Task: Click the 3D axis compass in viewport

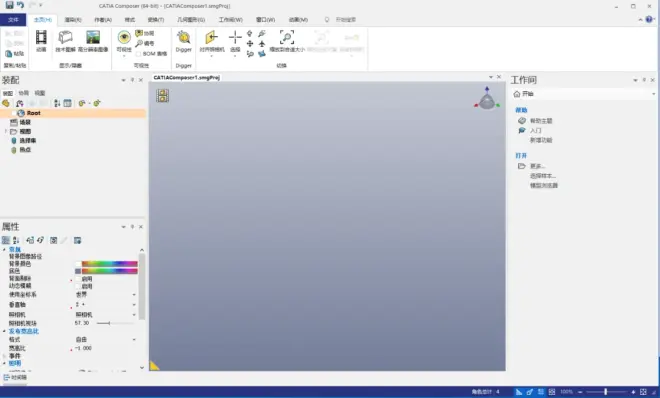Action: pos(487,98)
